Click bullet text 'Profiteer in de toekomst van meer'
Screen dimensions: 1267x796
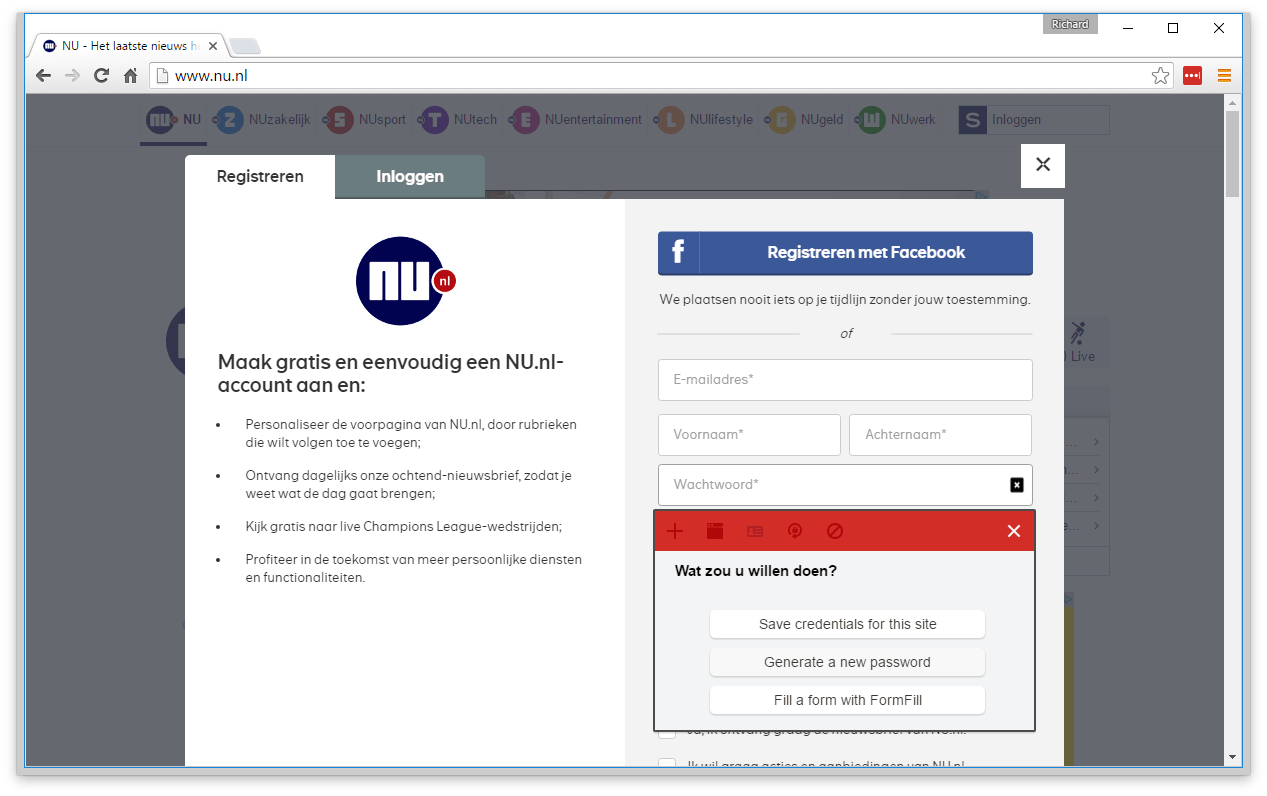click(x=413, y=568)
